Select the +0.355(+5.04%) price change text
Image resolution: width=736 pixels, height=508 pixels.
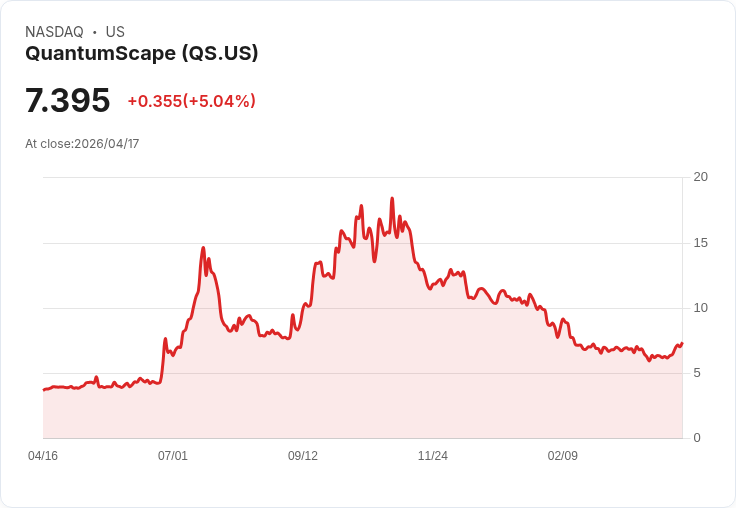(192, 101)
